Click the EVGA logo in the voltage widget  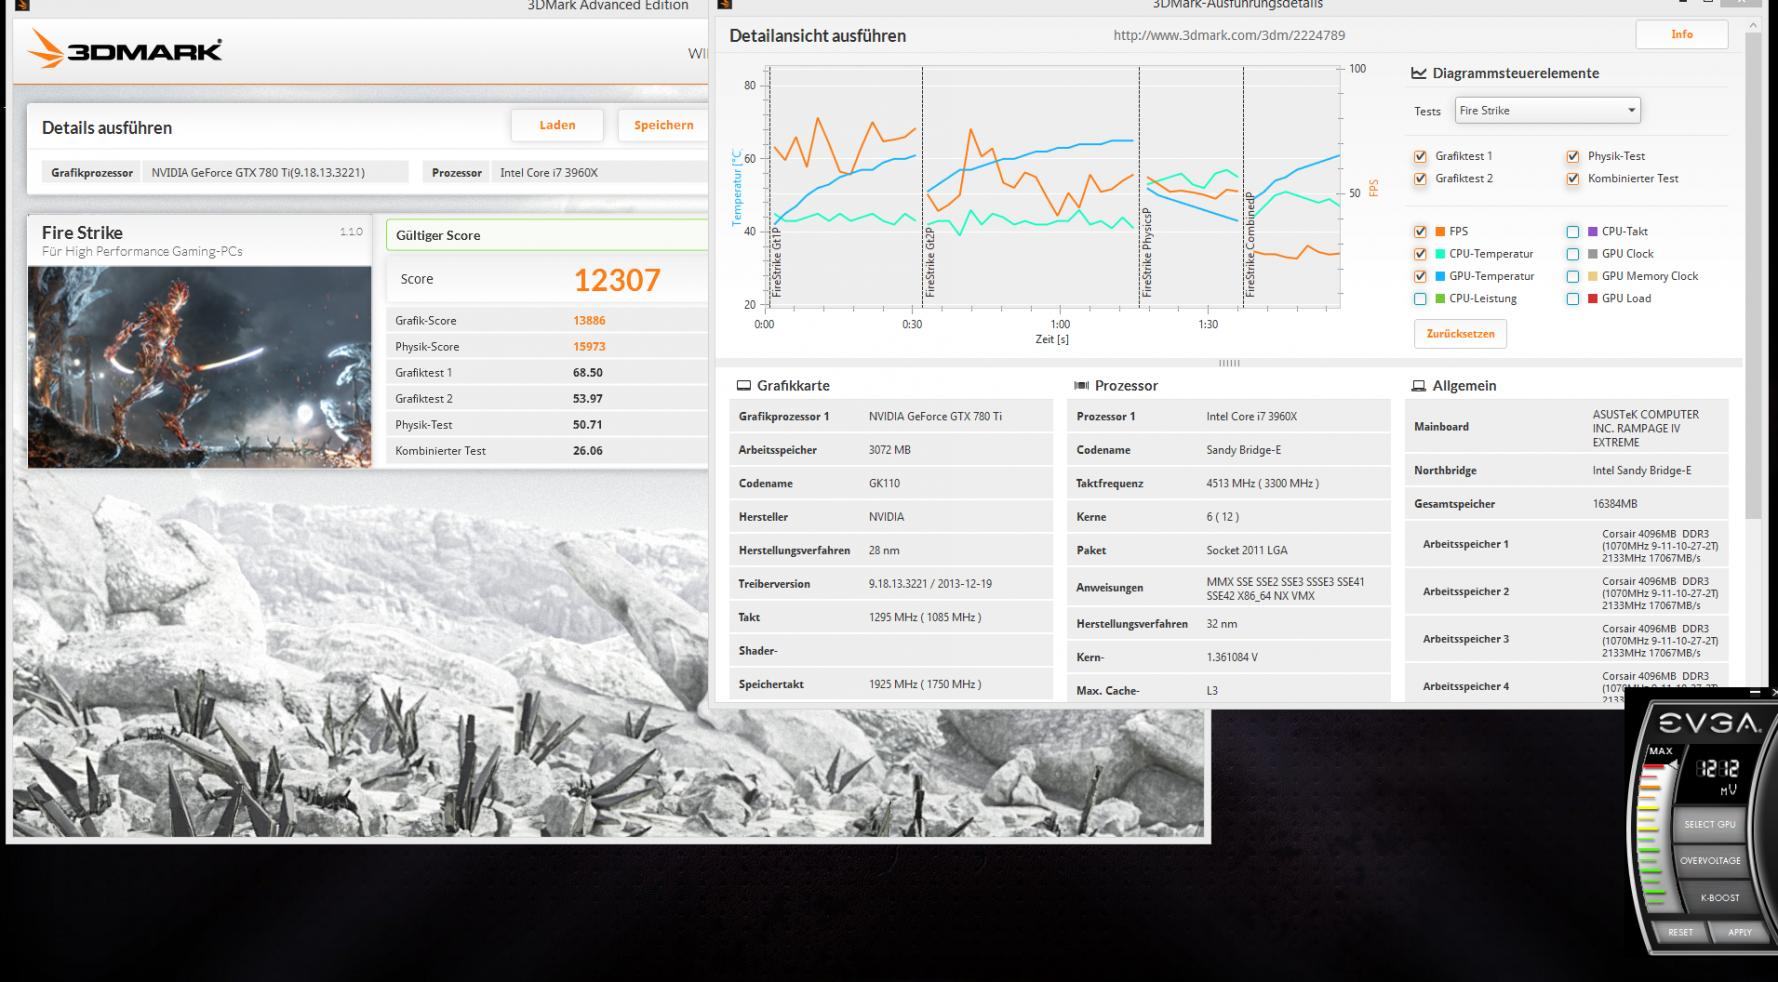1710,723
